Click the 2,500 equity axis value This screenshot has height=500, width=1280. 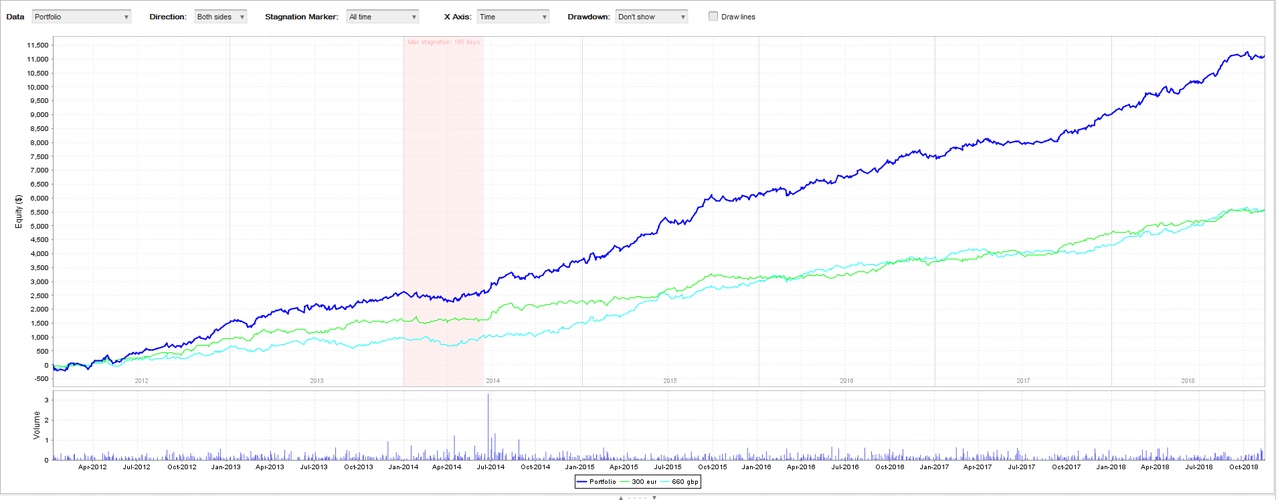click(38, 296)
